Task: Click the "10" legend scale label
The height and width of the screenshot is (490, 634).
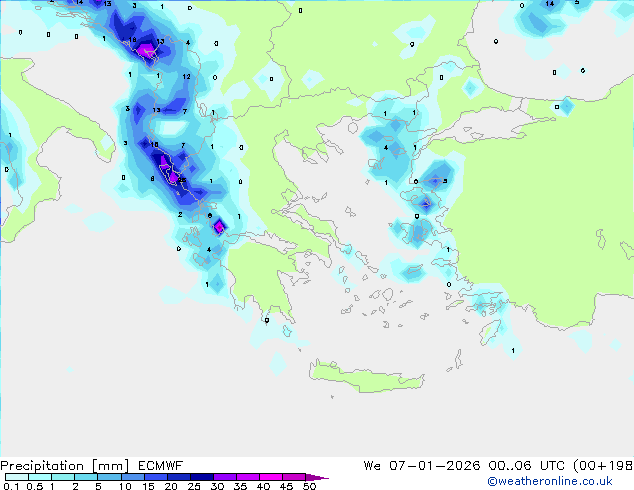Action: click(x=125, y=486)
